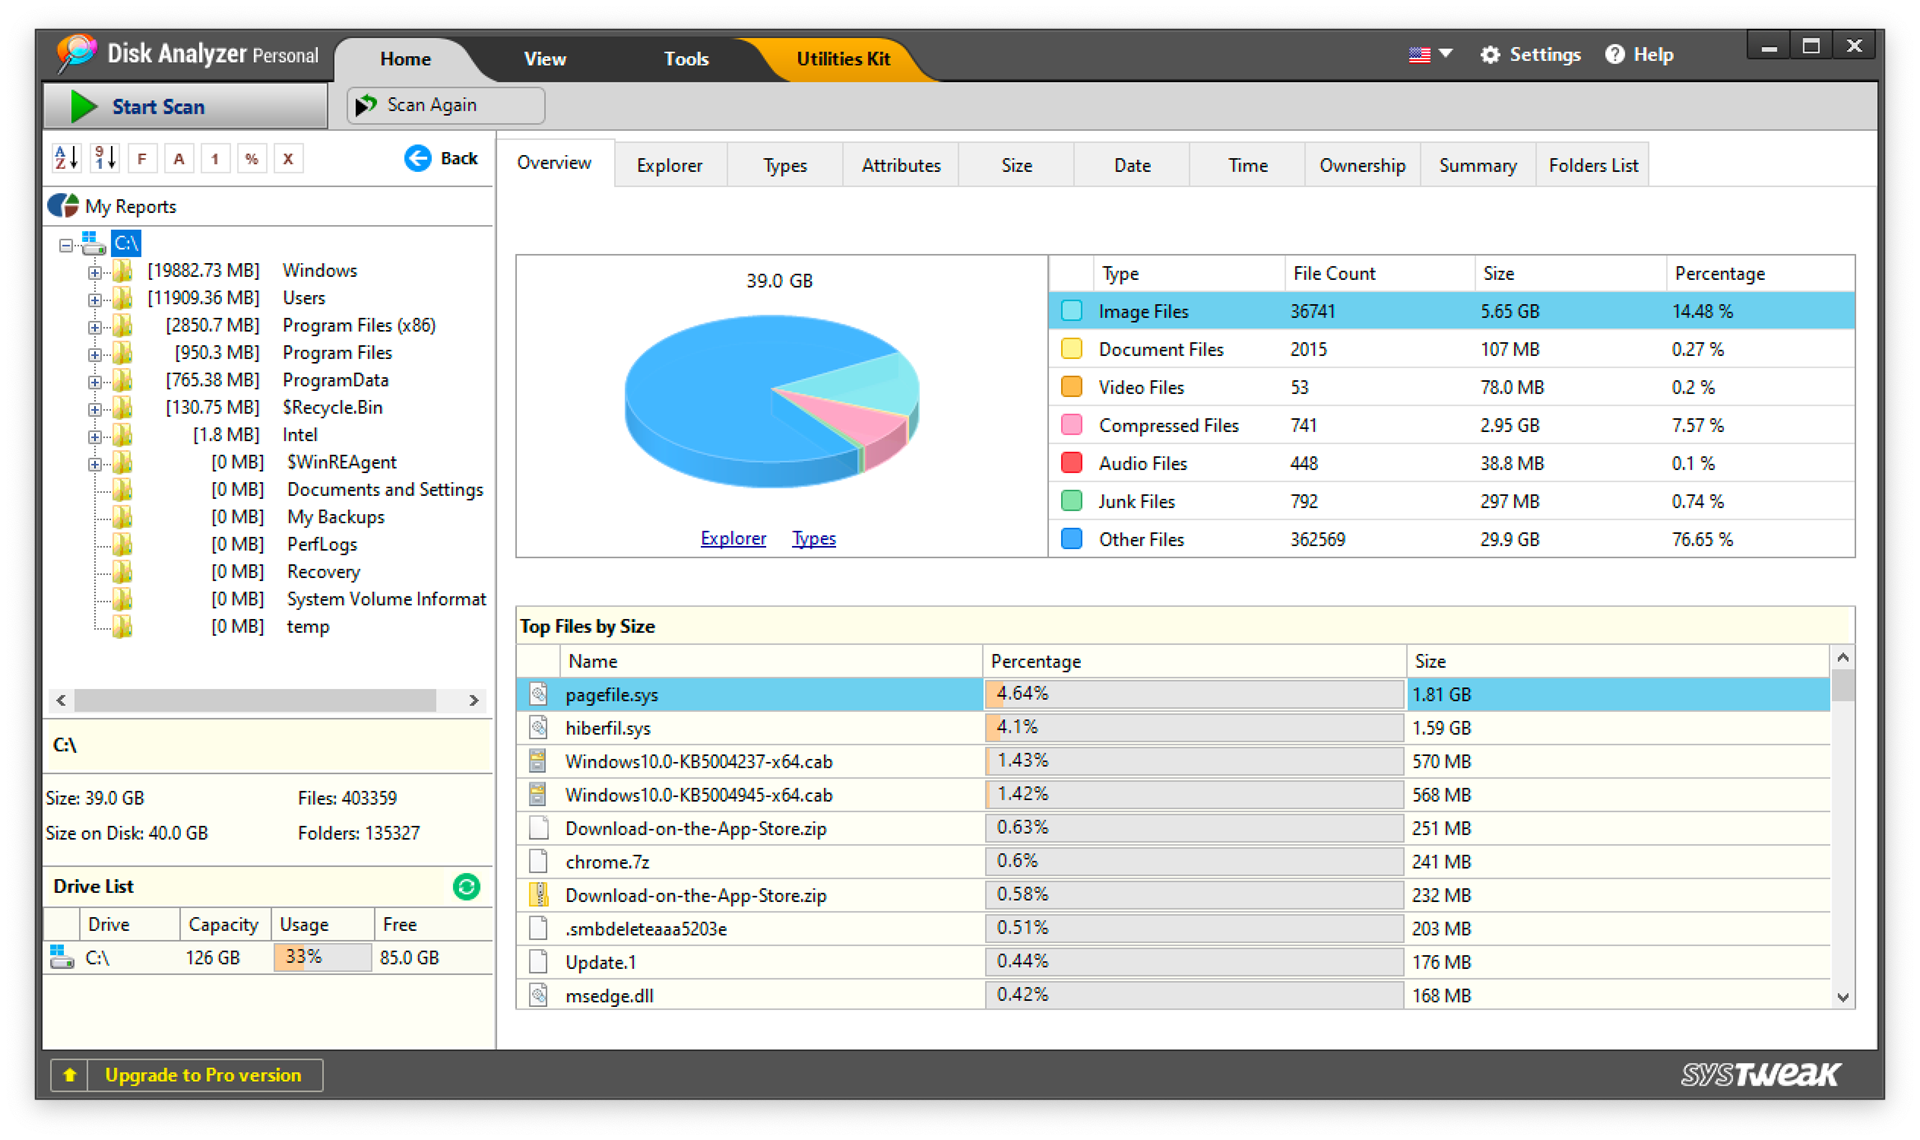Click the upgrade arrow icon in footer
Viewport: 1920px width, 1140px height.
coord(69,1075)
